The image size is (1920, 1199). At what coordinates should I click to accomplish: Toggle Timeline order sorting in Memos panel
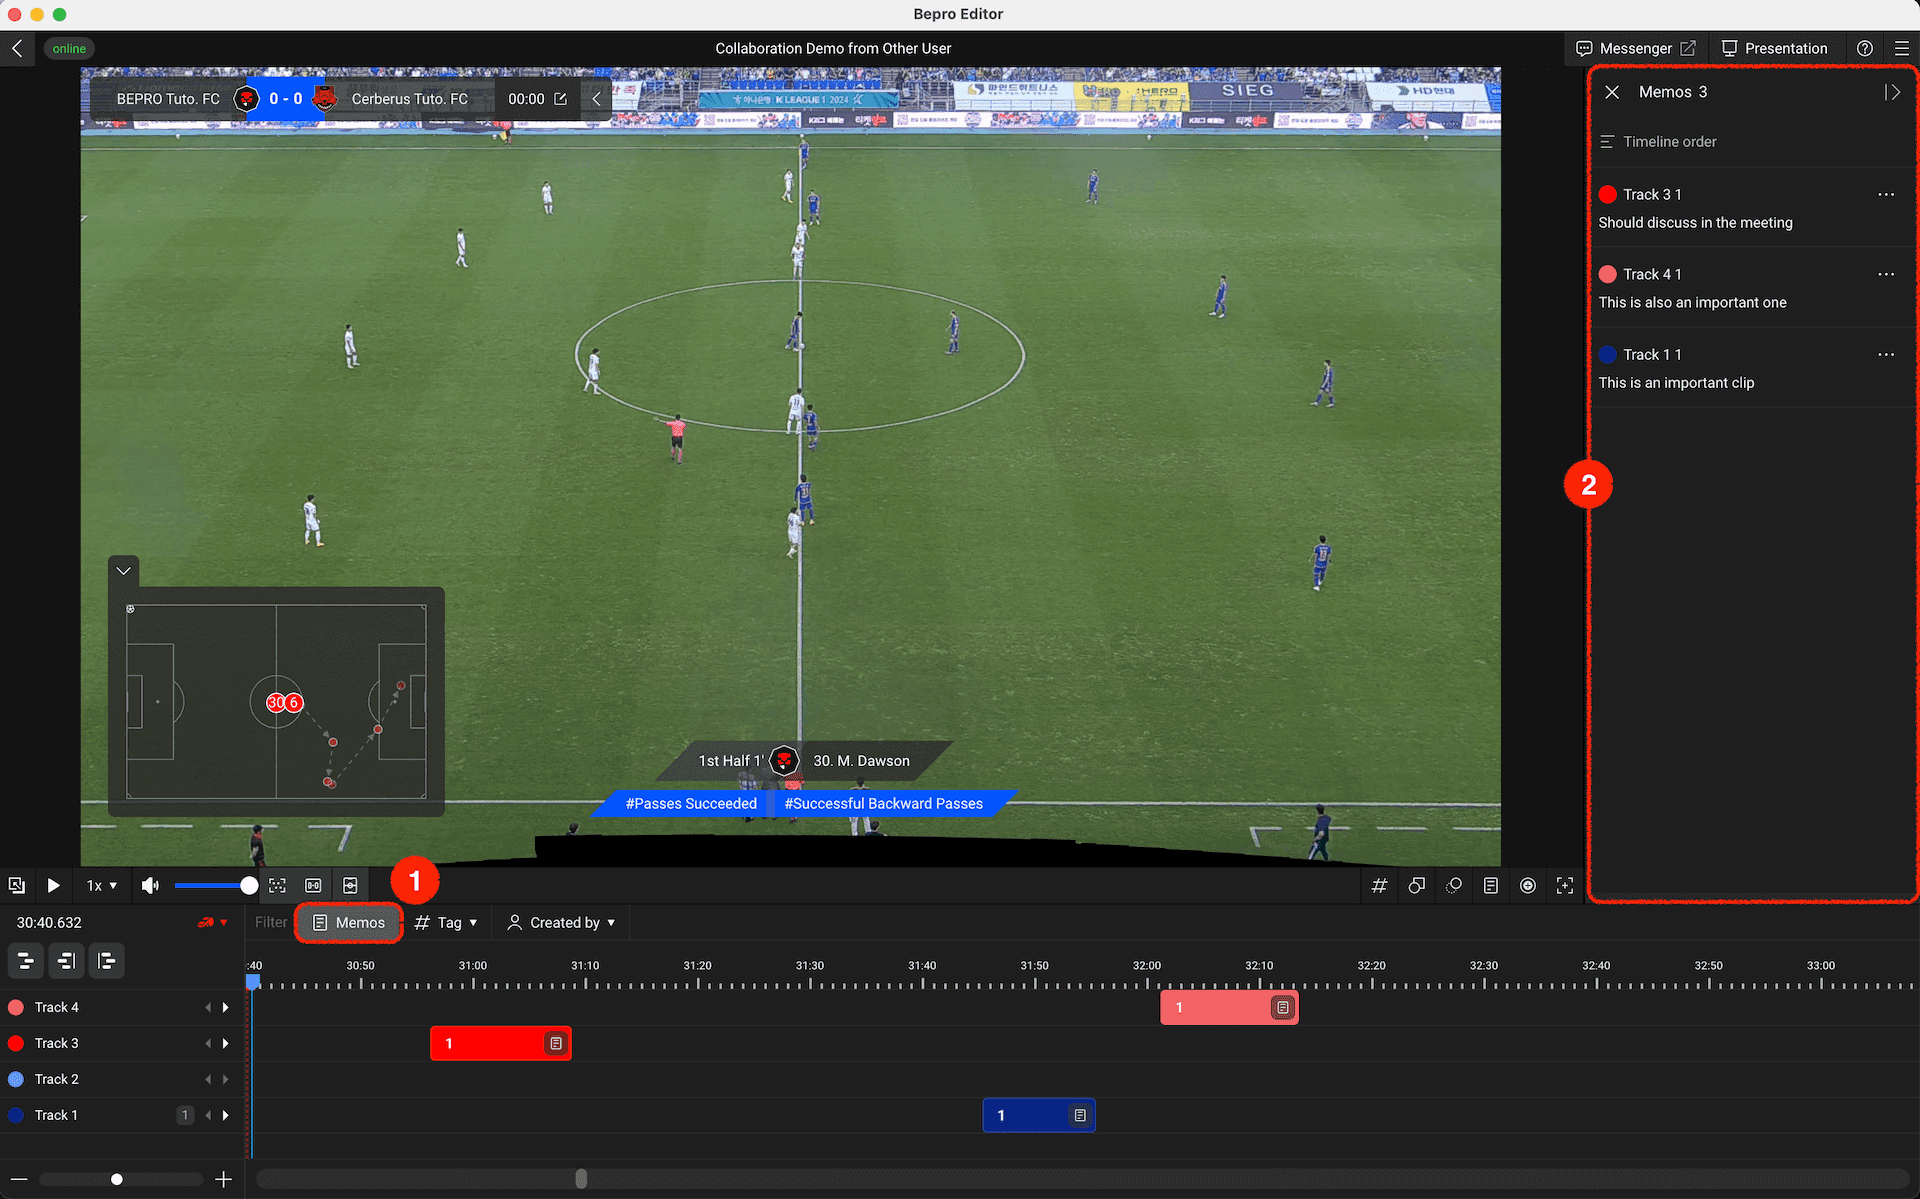coord(1658,142)
